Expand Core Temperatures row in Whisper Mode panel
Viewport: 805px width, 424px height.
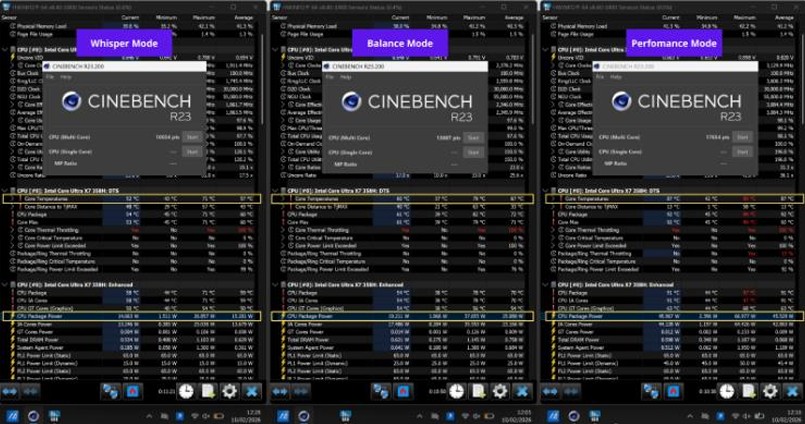pyautogui.click(x=13, y=199)
